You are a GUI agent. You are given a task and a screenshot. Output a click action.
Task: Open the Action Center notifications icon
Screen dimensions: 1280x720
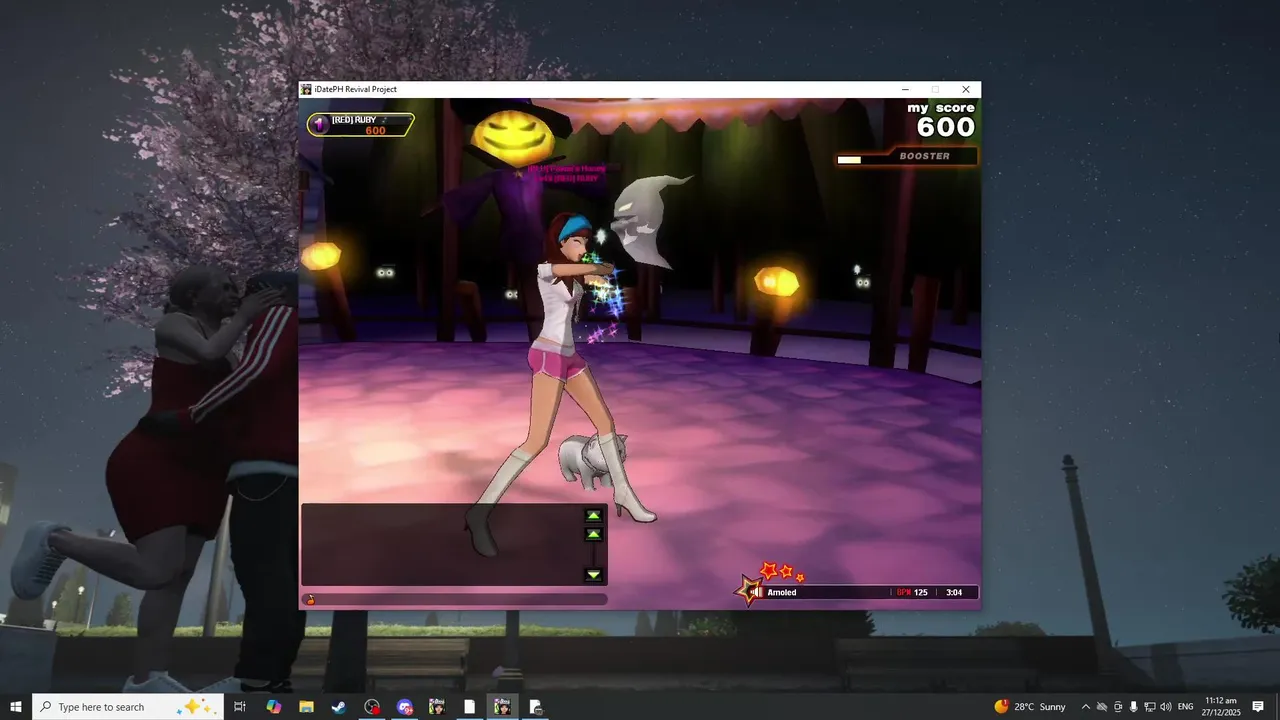[x=1258, y=706]
